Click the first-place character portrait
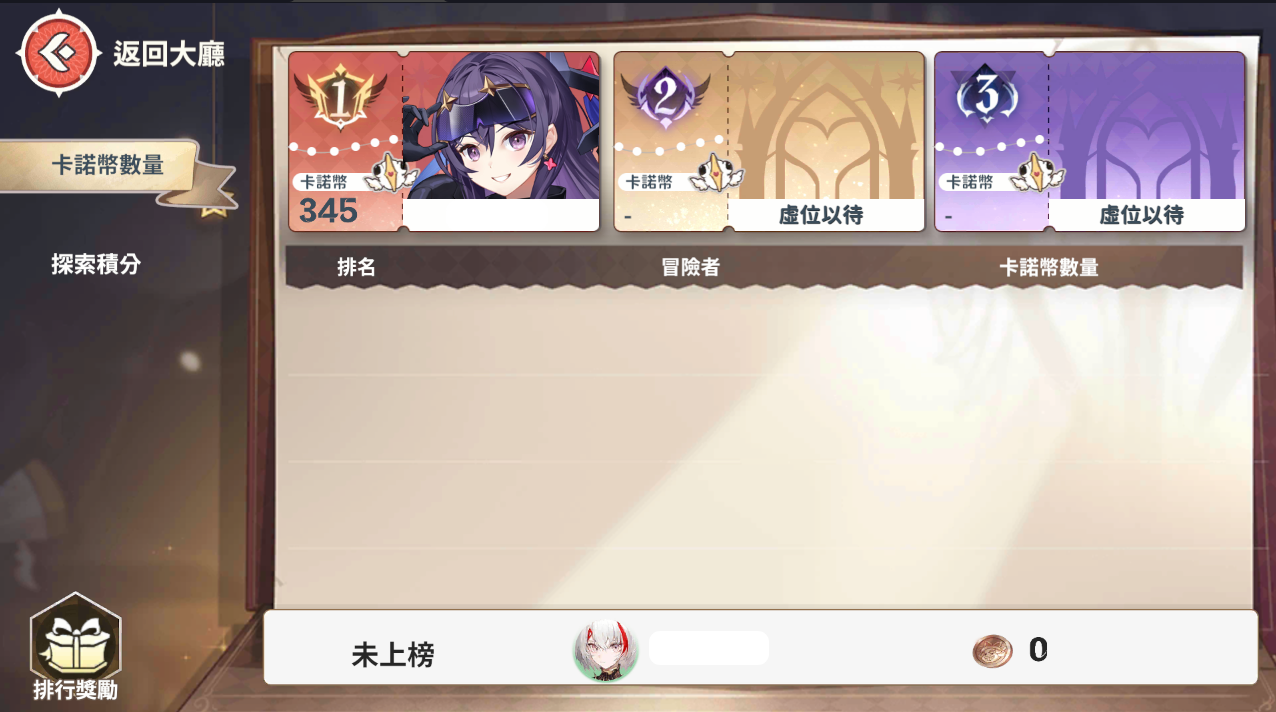The image size is (1276, 712). pos(501,126)
